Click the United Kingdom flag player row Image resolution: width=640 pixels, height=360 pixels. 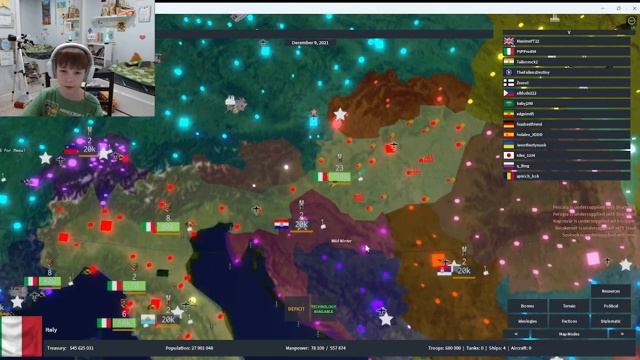click(x=567, y=41)
